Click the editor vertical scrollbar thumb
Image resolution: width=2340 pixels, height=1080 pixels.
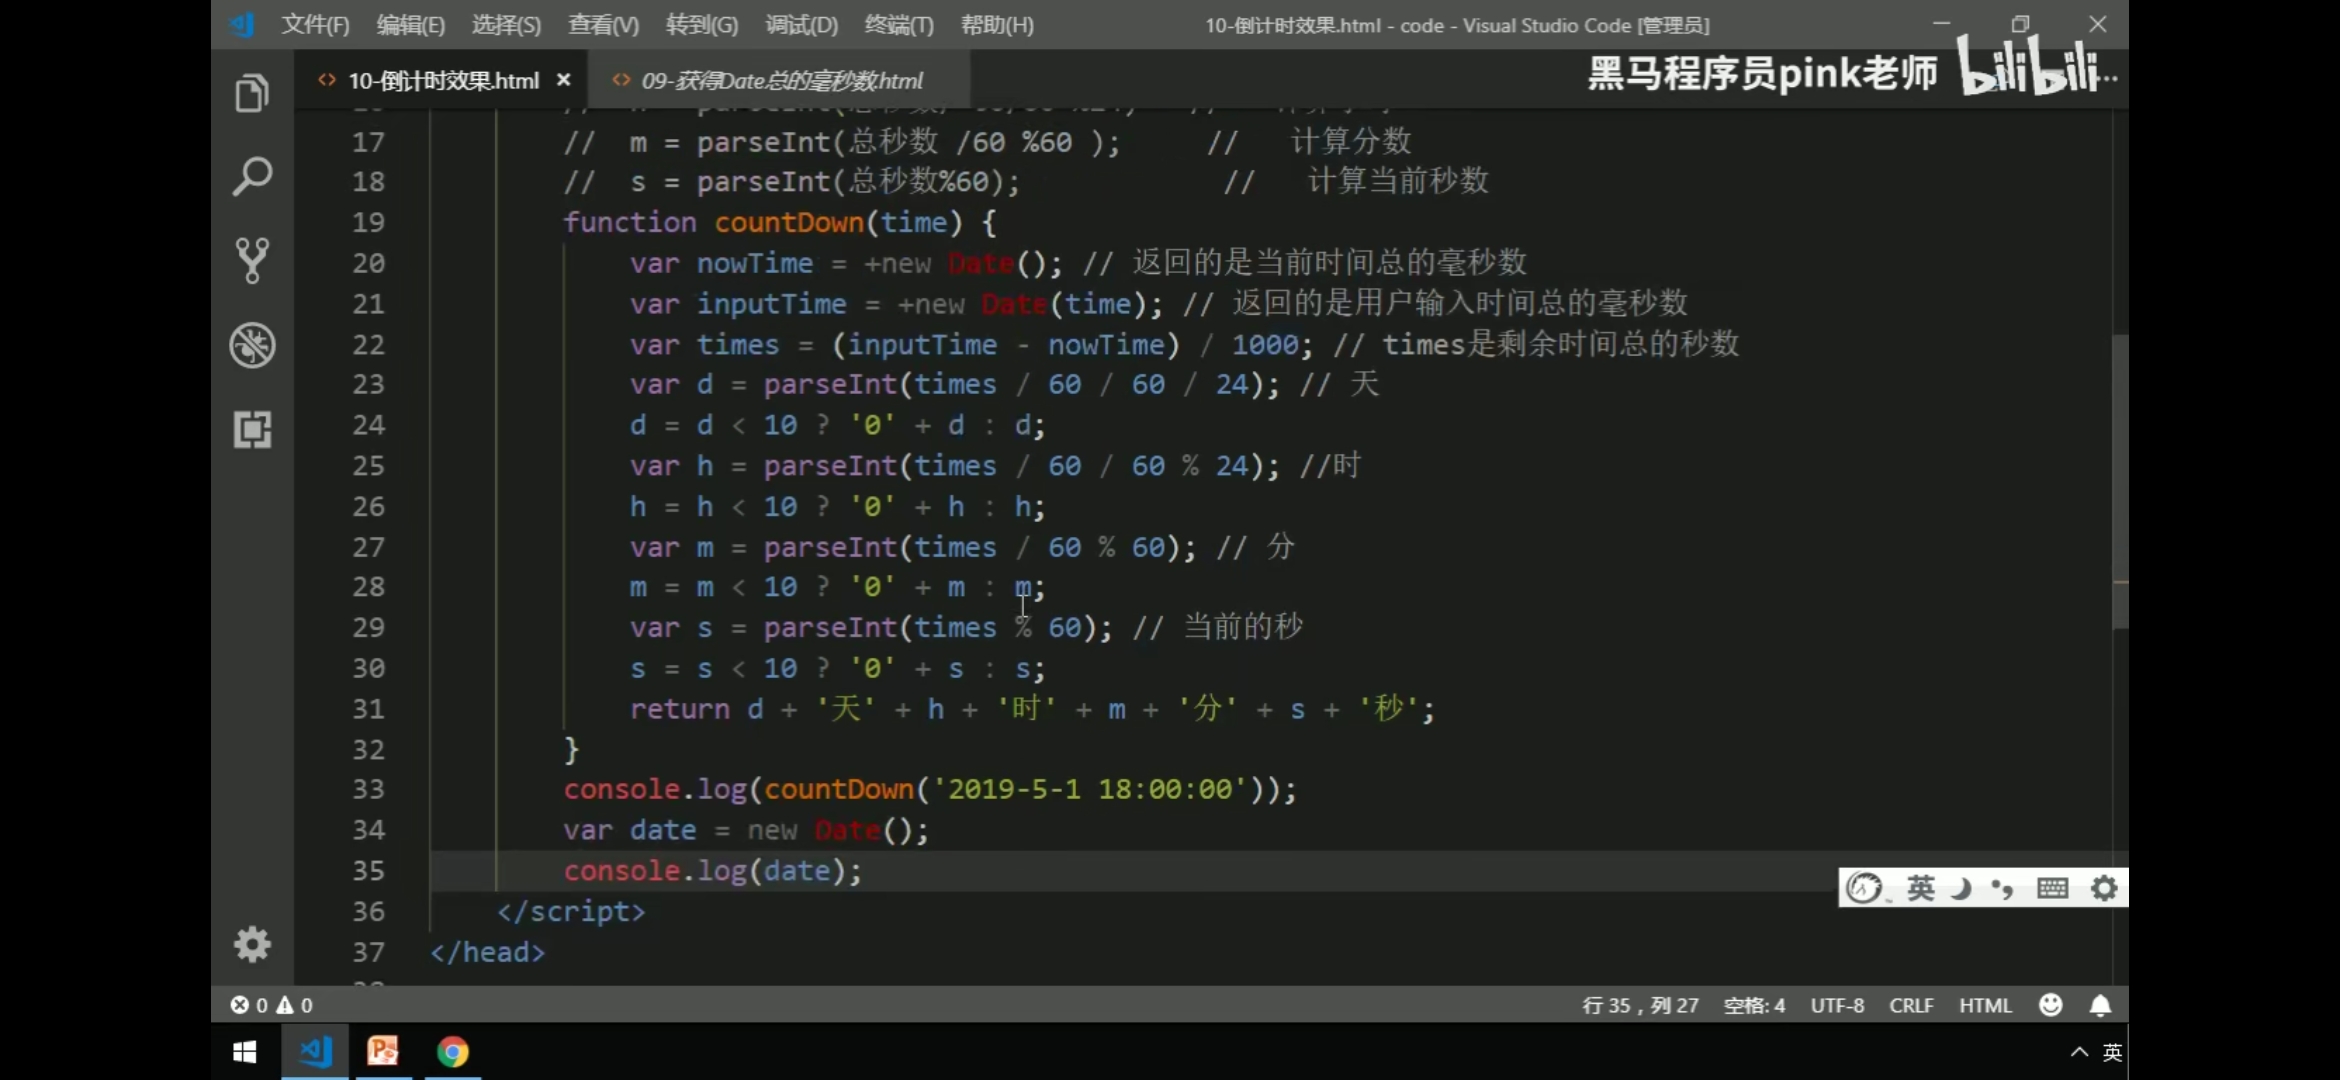2120,480
